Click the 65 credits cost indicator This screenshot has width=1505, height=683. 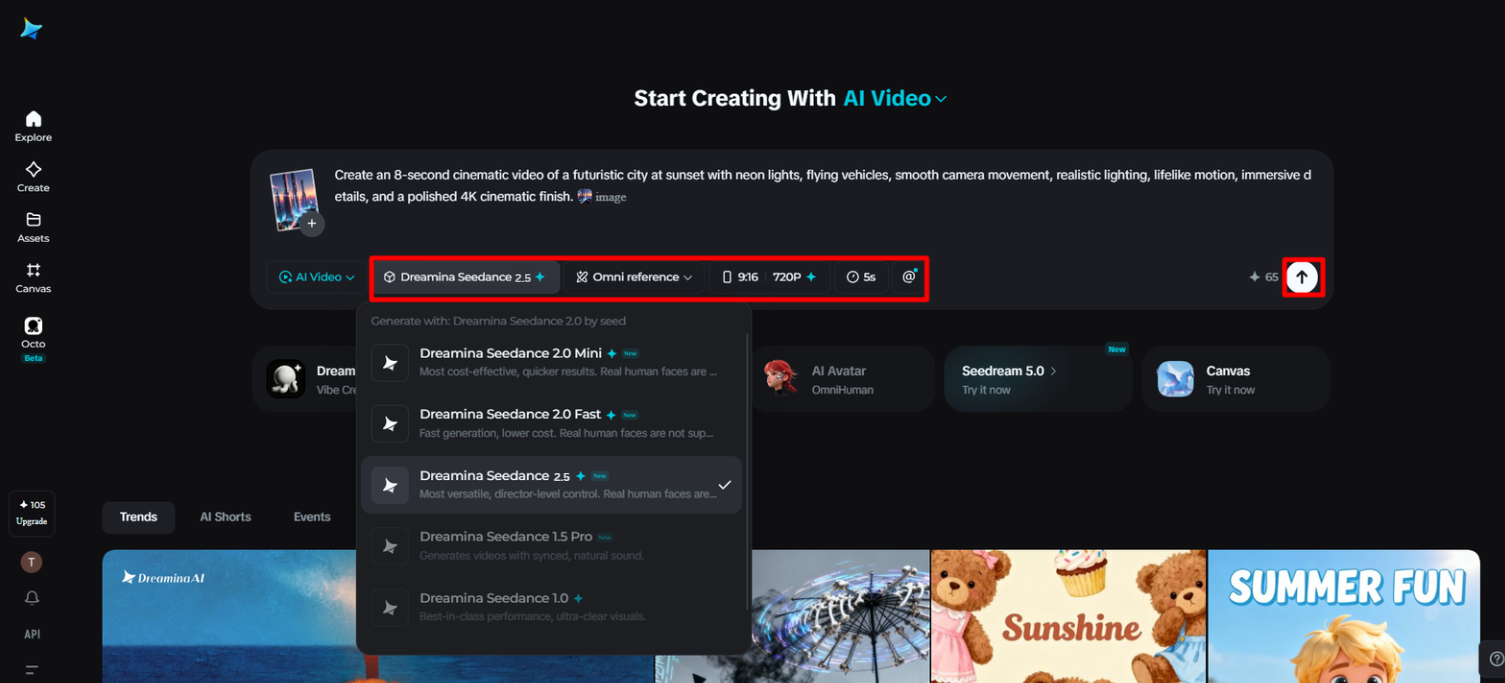tap(1264, 277)
